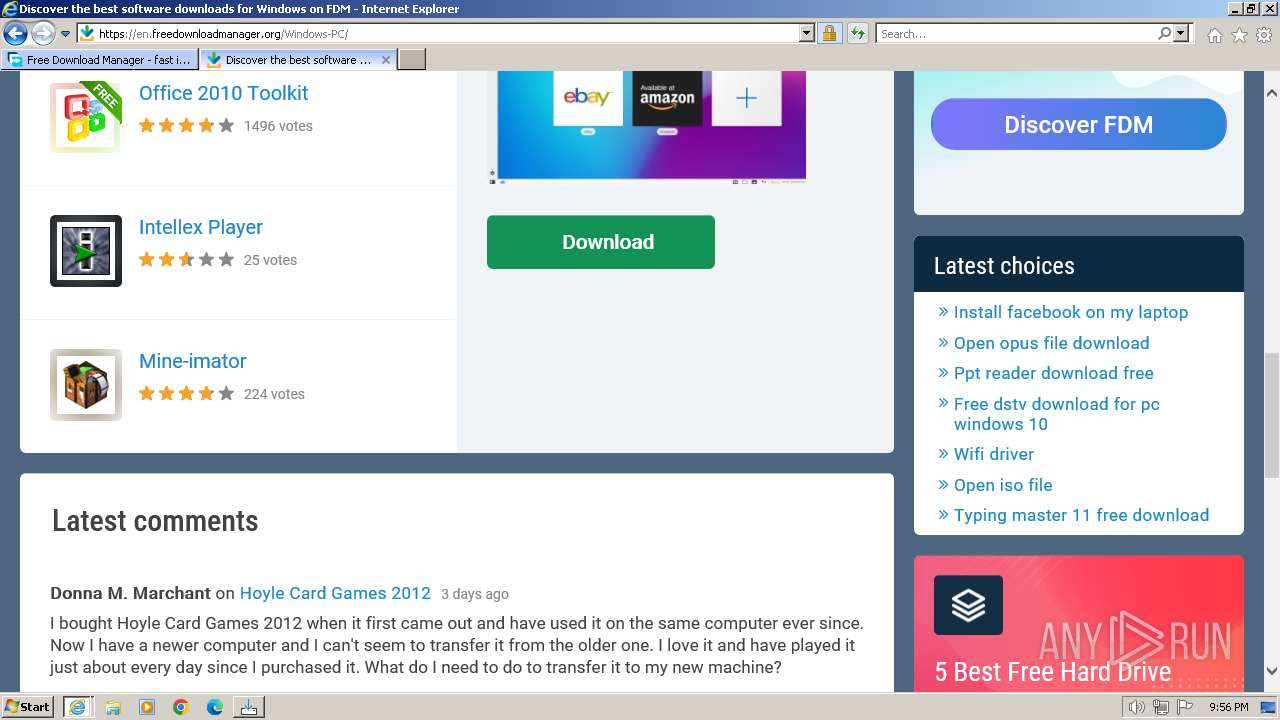
Task: Click the eBay tile in the preview image
Action: [587, 98]
